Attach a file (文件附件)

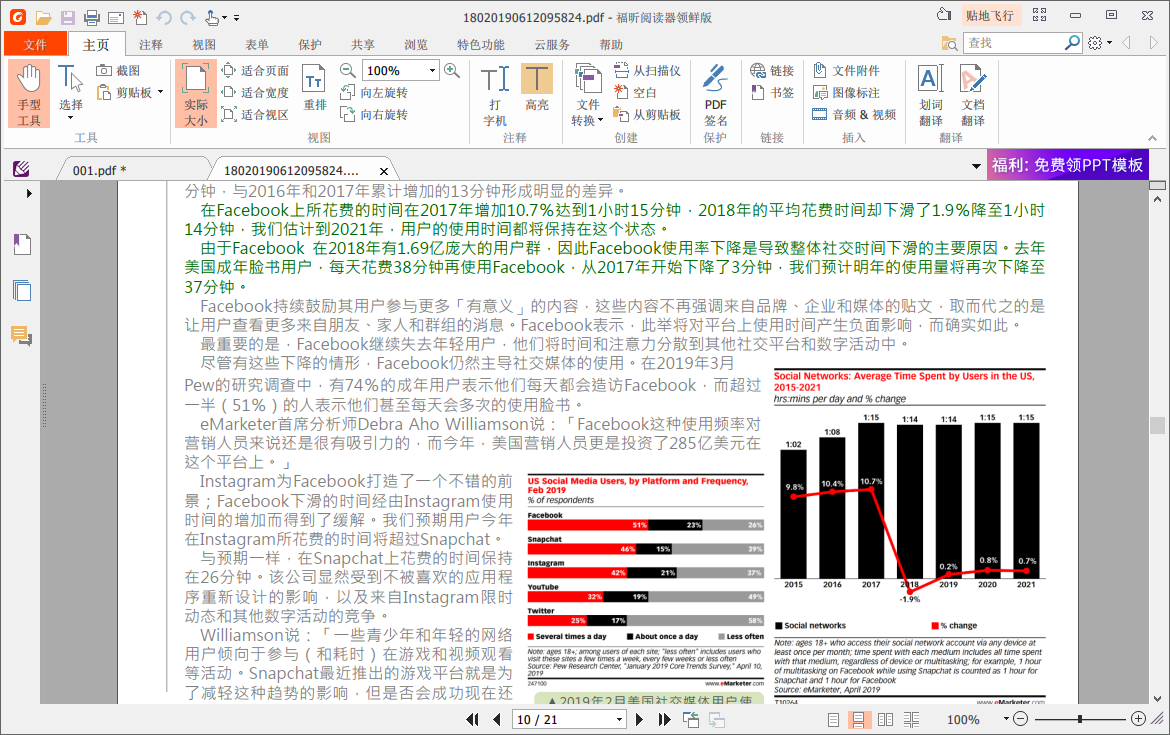click(846, 70)
